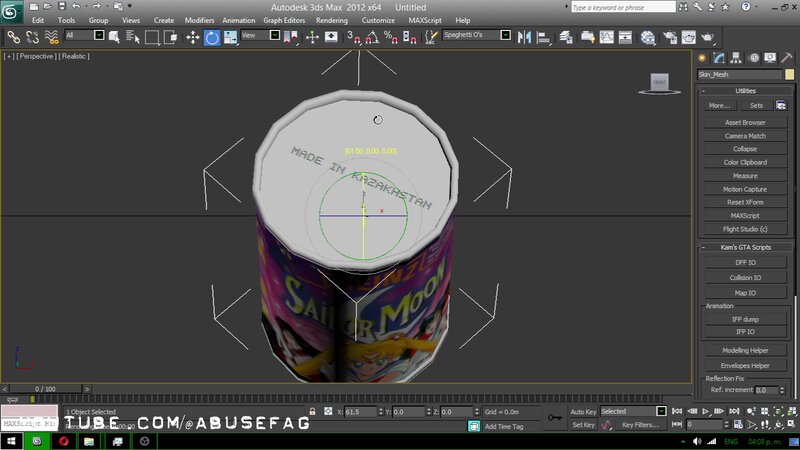The height and width of the screenshot is (450, 800).
Task: Open Rendered Frame Window icon
Action: (689, 37)
